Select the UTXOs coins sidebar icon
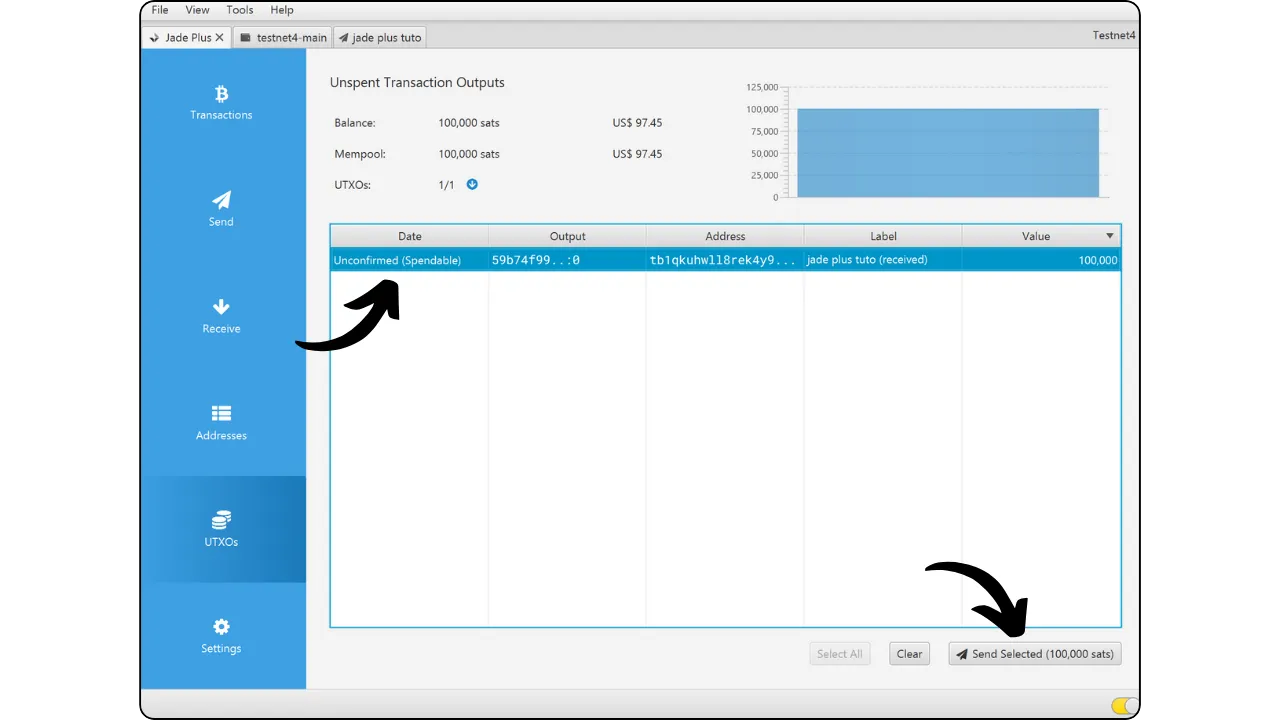The height and width of the screenshot is (720, 1280). click(x=221, y=520)
